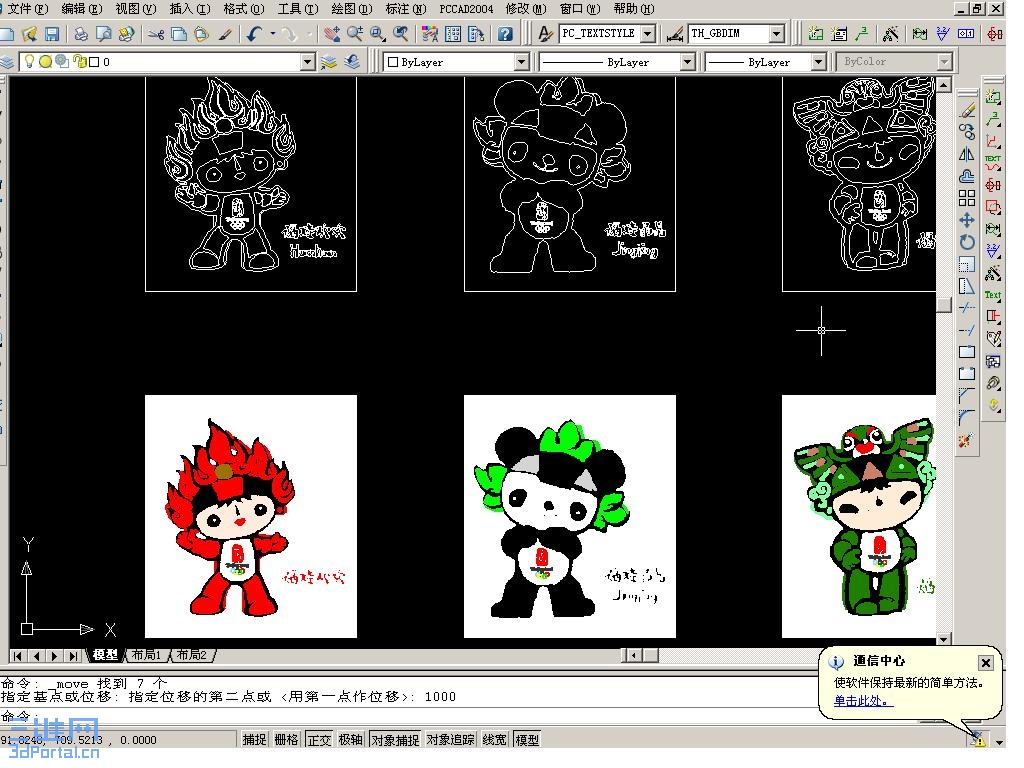Image resolution: width=1024 pixels, height=768 pixels.
Task: Open the Help question mark icon
Action: point(505,33)
